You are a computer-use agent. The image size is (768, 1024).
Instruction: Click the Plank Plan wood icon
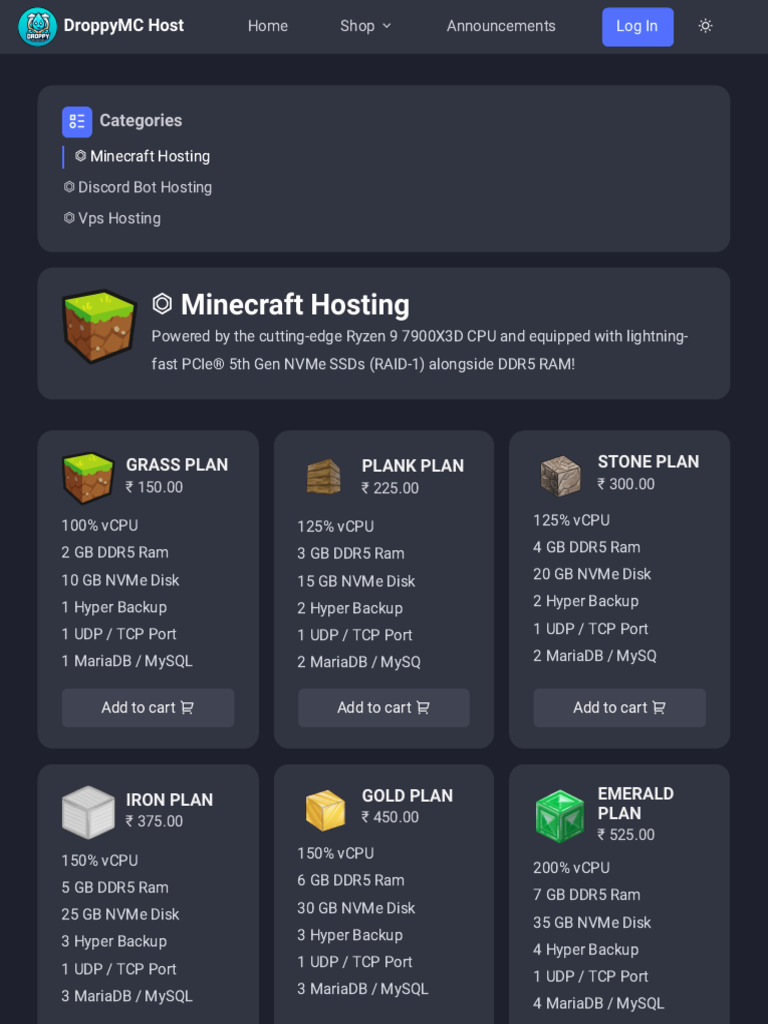point(324,477)
